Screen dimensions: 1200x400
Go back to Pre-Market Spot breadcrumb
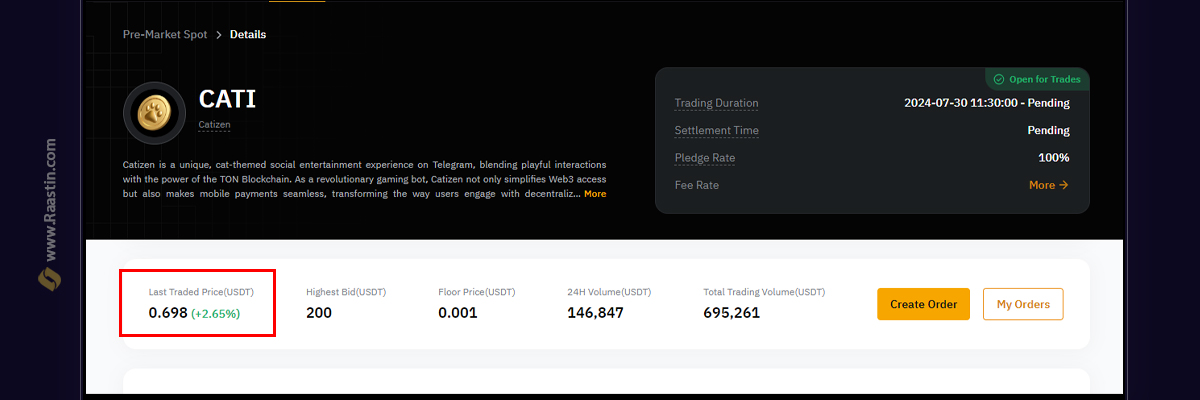tap(165, 34)
